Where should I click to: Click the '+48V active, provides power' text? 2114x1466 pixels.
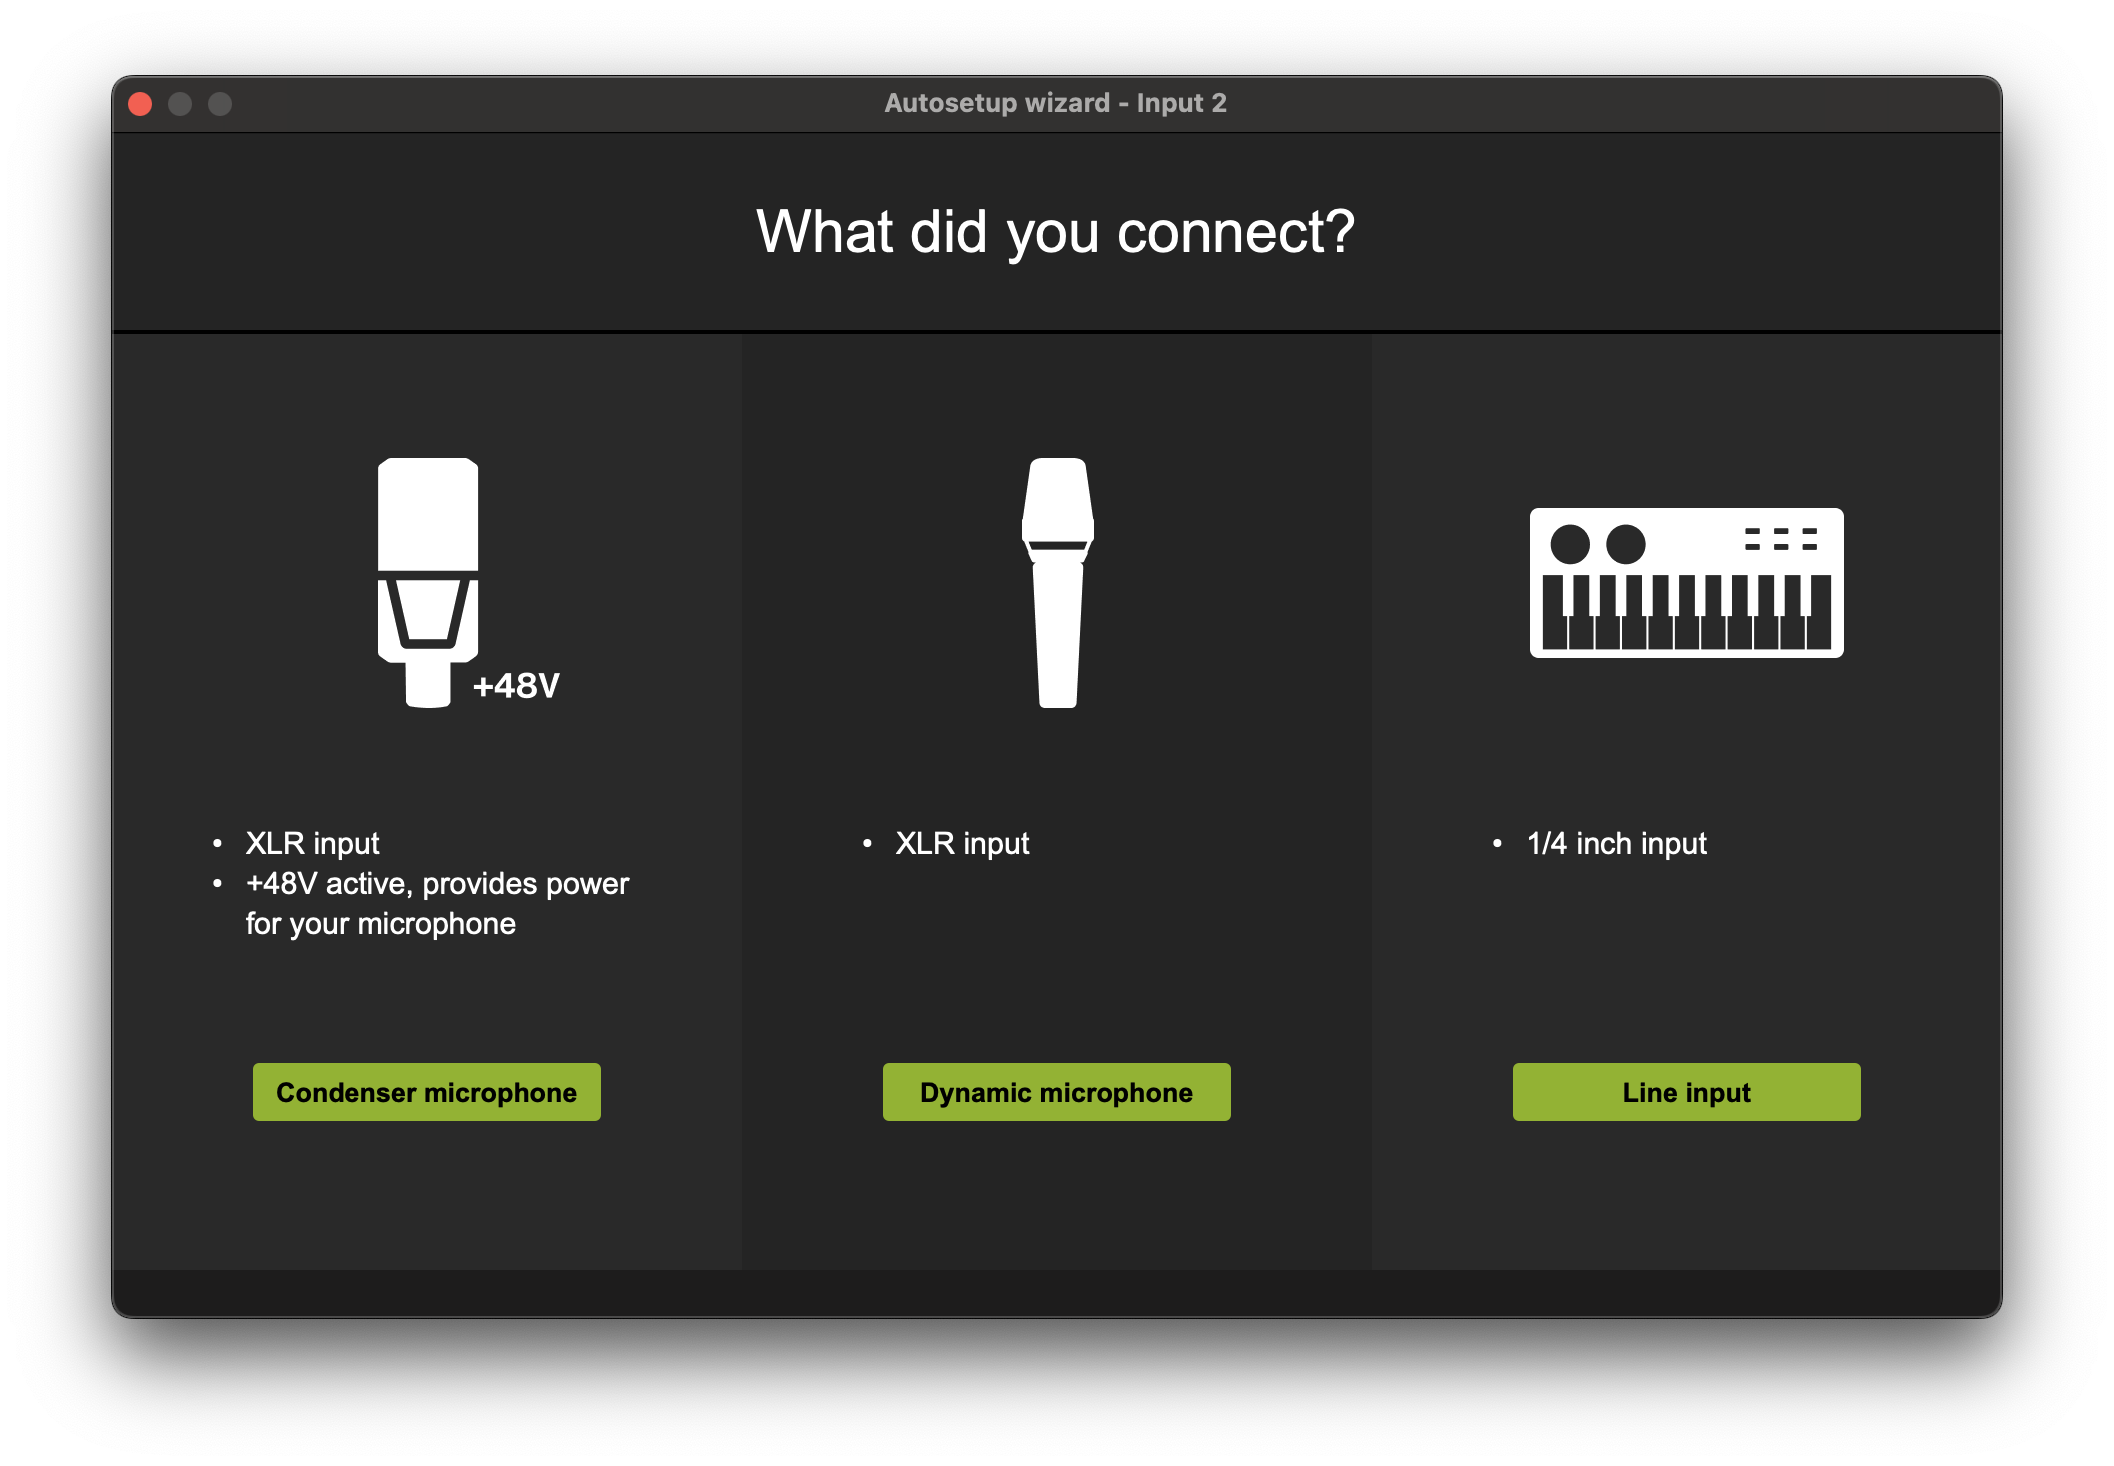pos(438,884)
